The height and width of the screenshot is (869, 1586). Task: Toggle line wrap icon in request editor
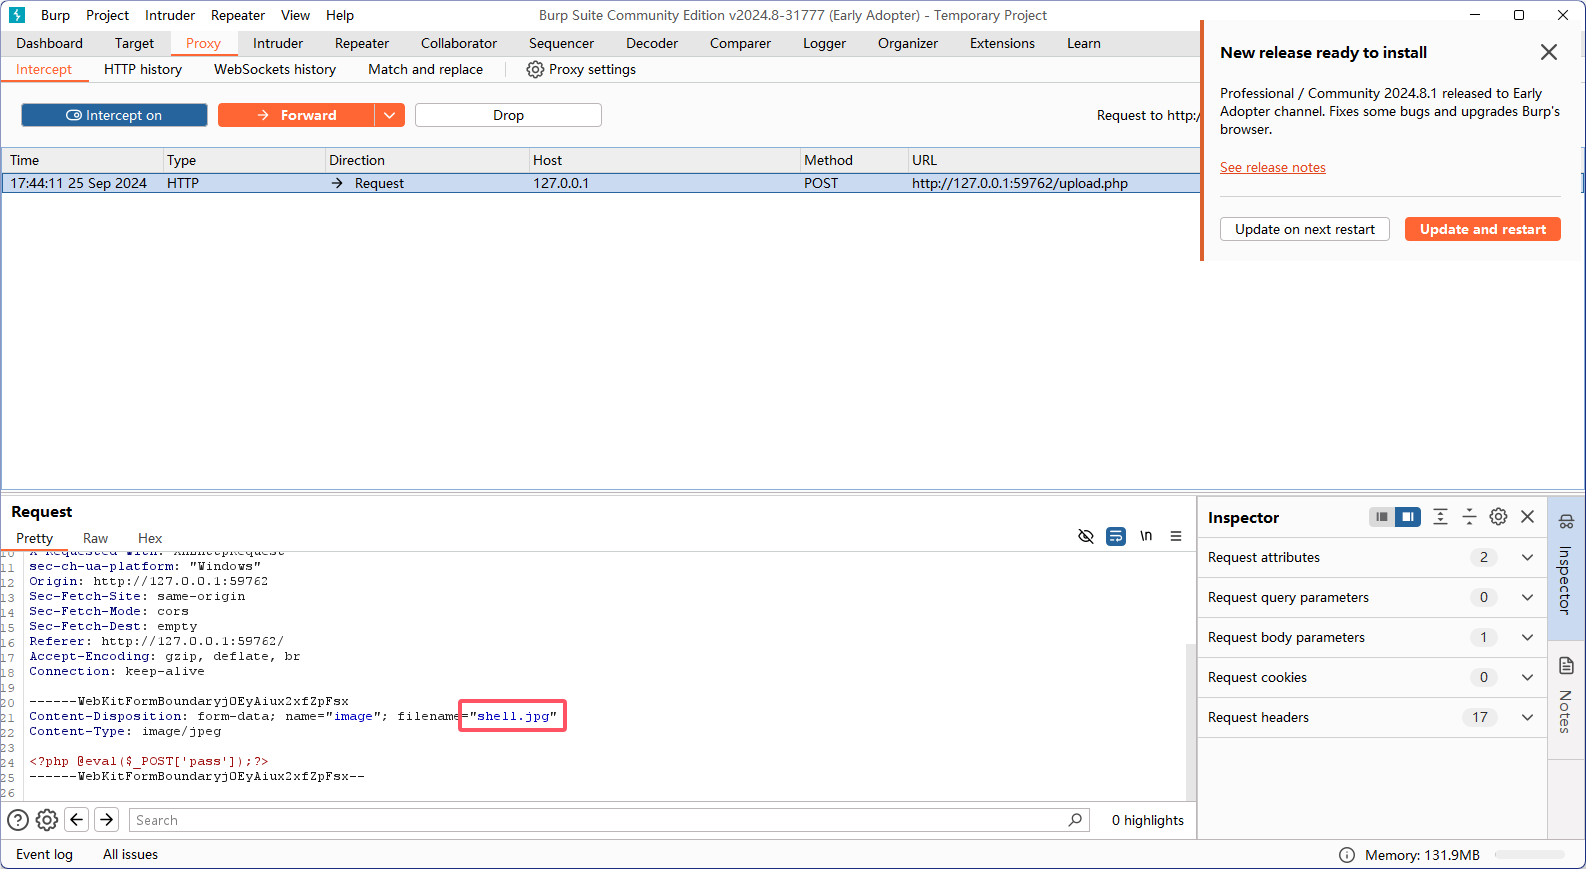pos(1116,536)
